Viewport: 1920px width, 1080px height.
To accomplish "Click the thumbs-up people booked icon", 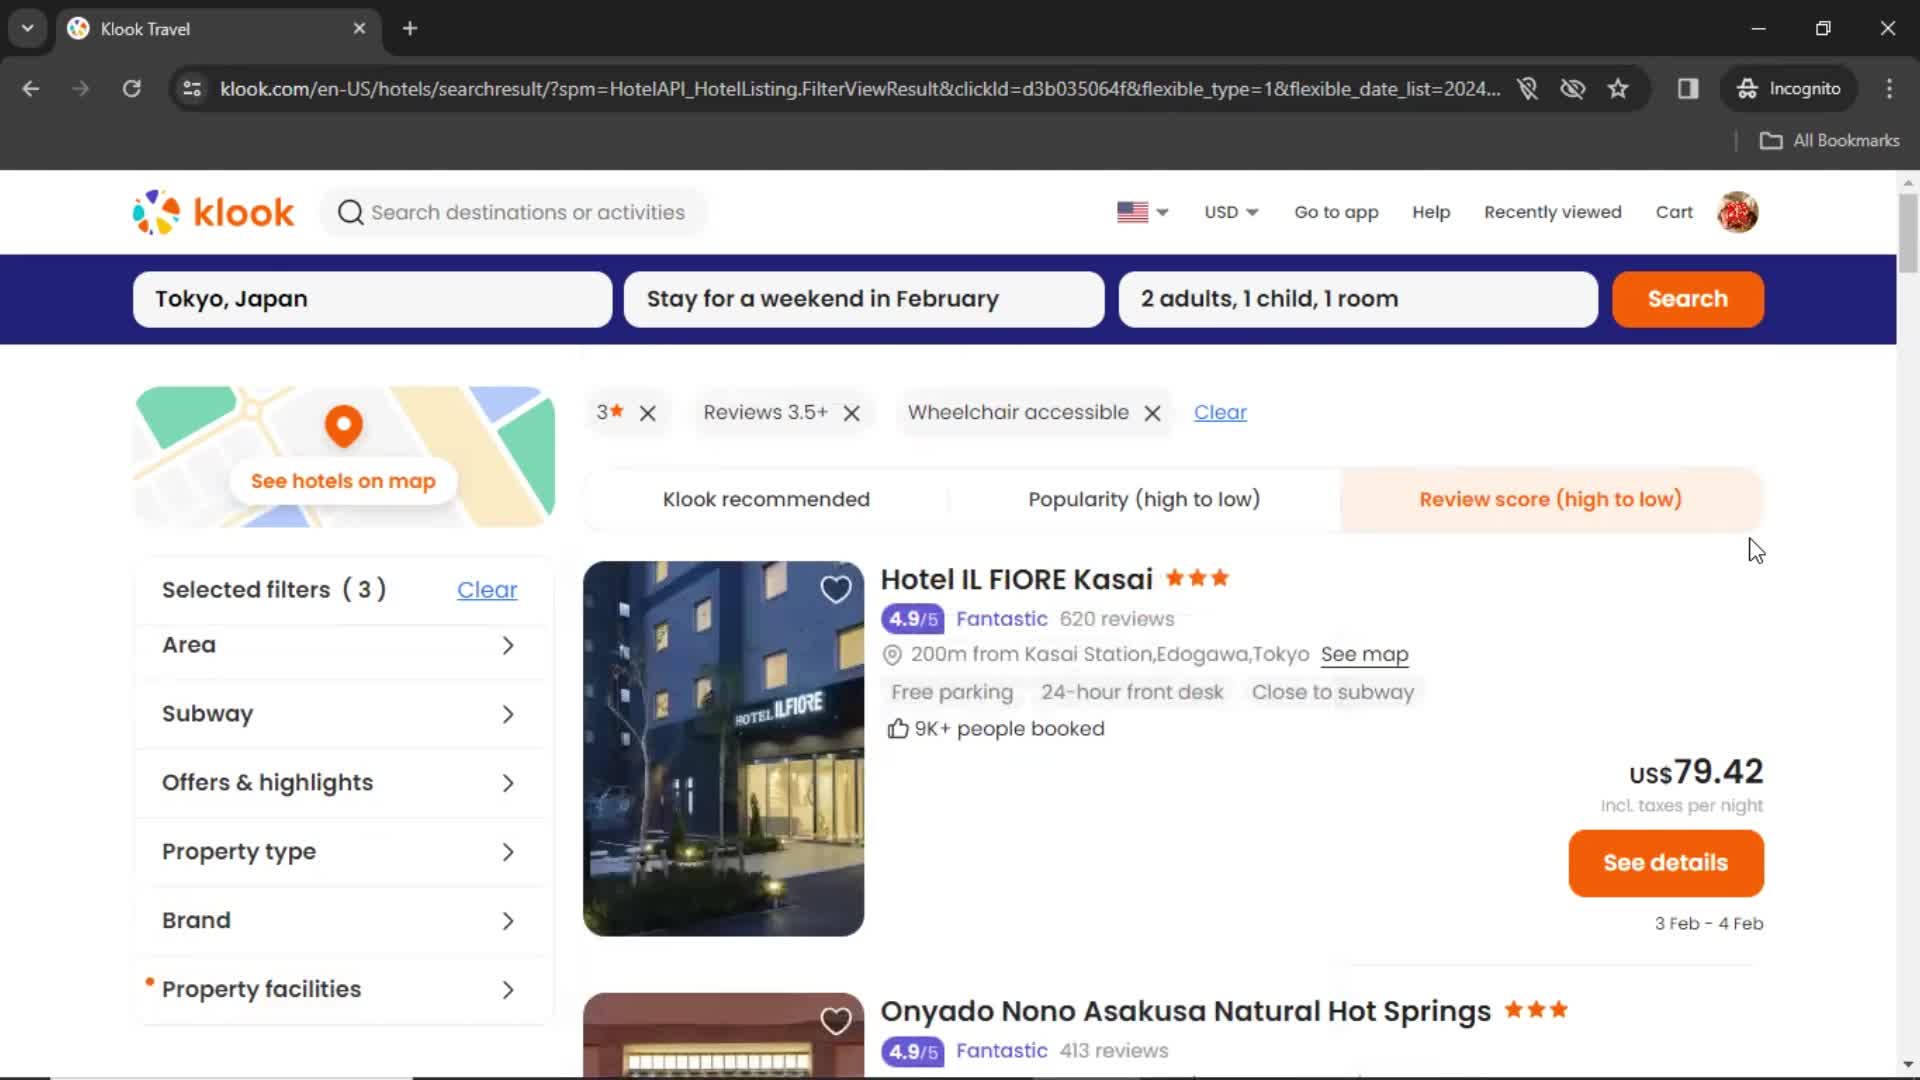I will pos(898,729).
